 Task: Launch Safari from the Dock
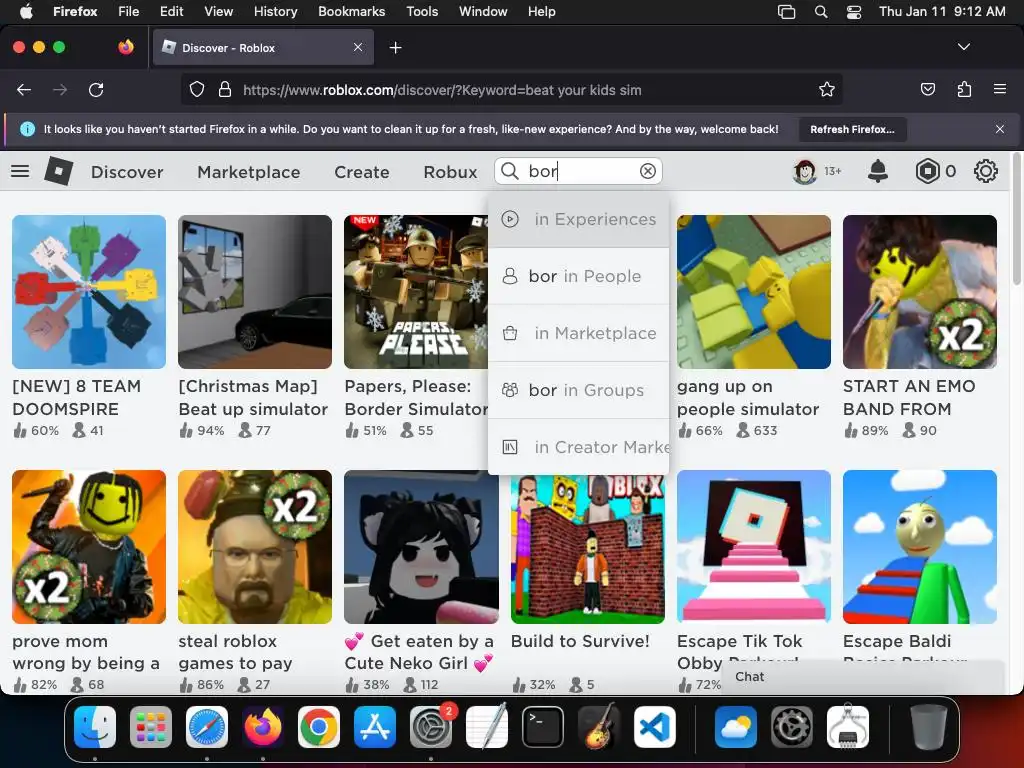tap(207, 727)
